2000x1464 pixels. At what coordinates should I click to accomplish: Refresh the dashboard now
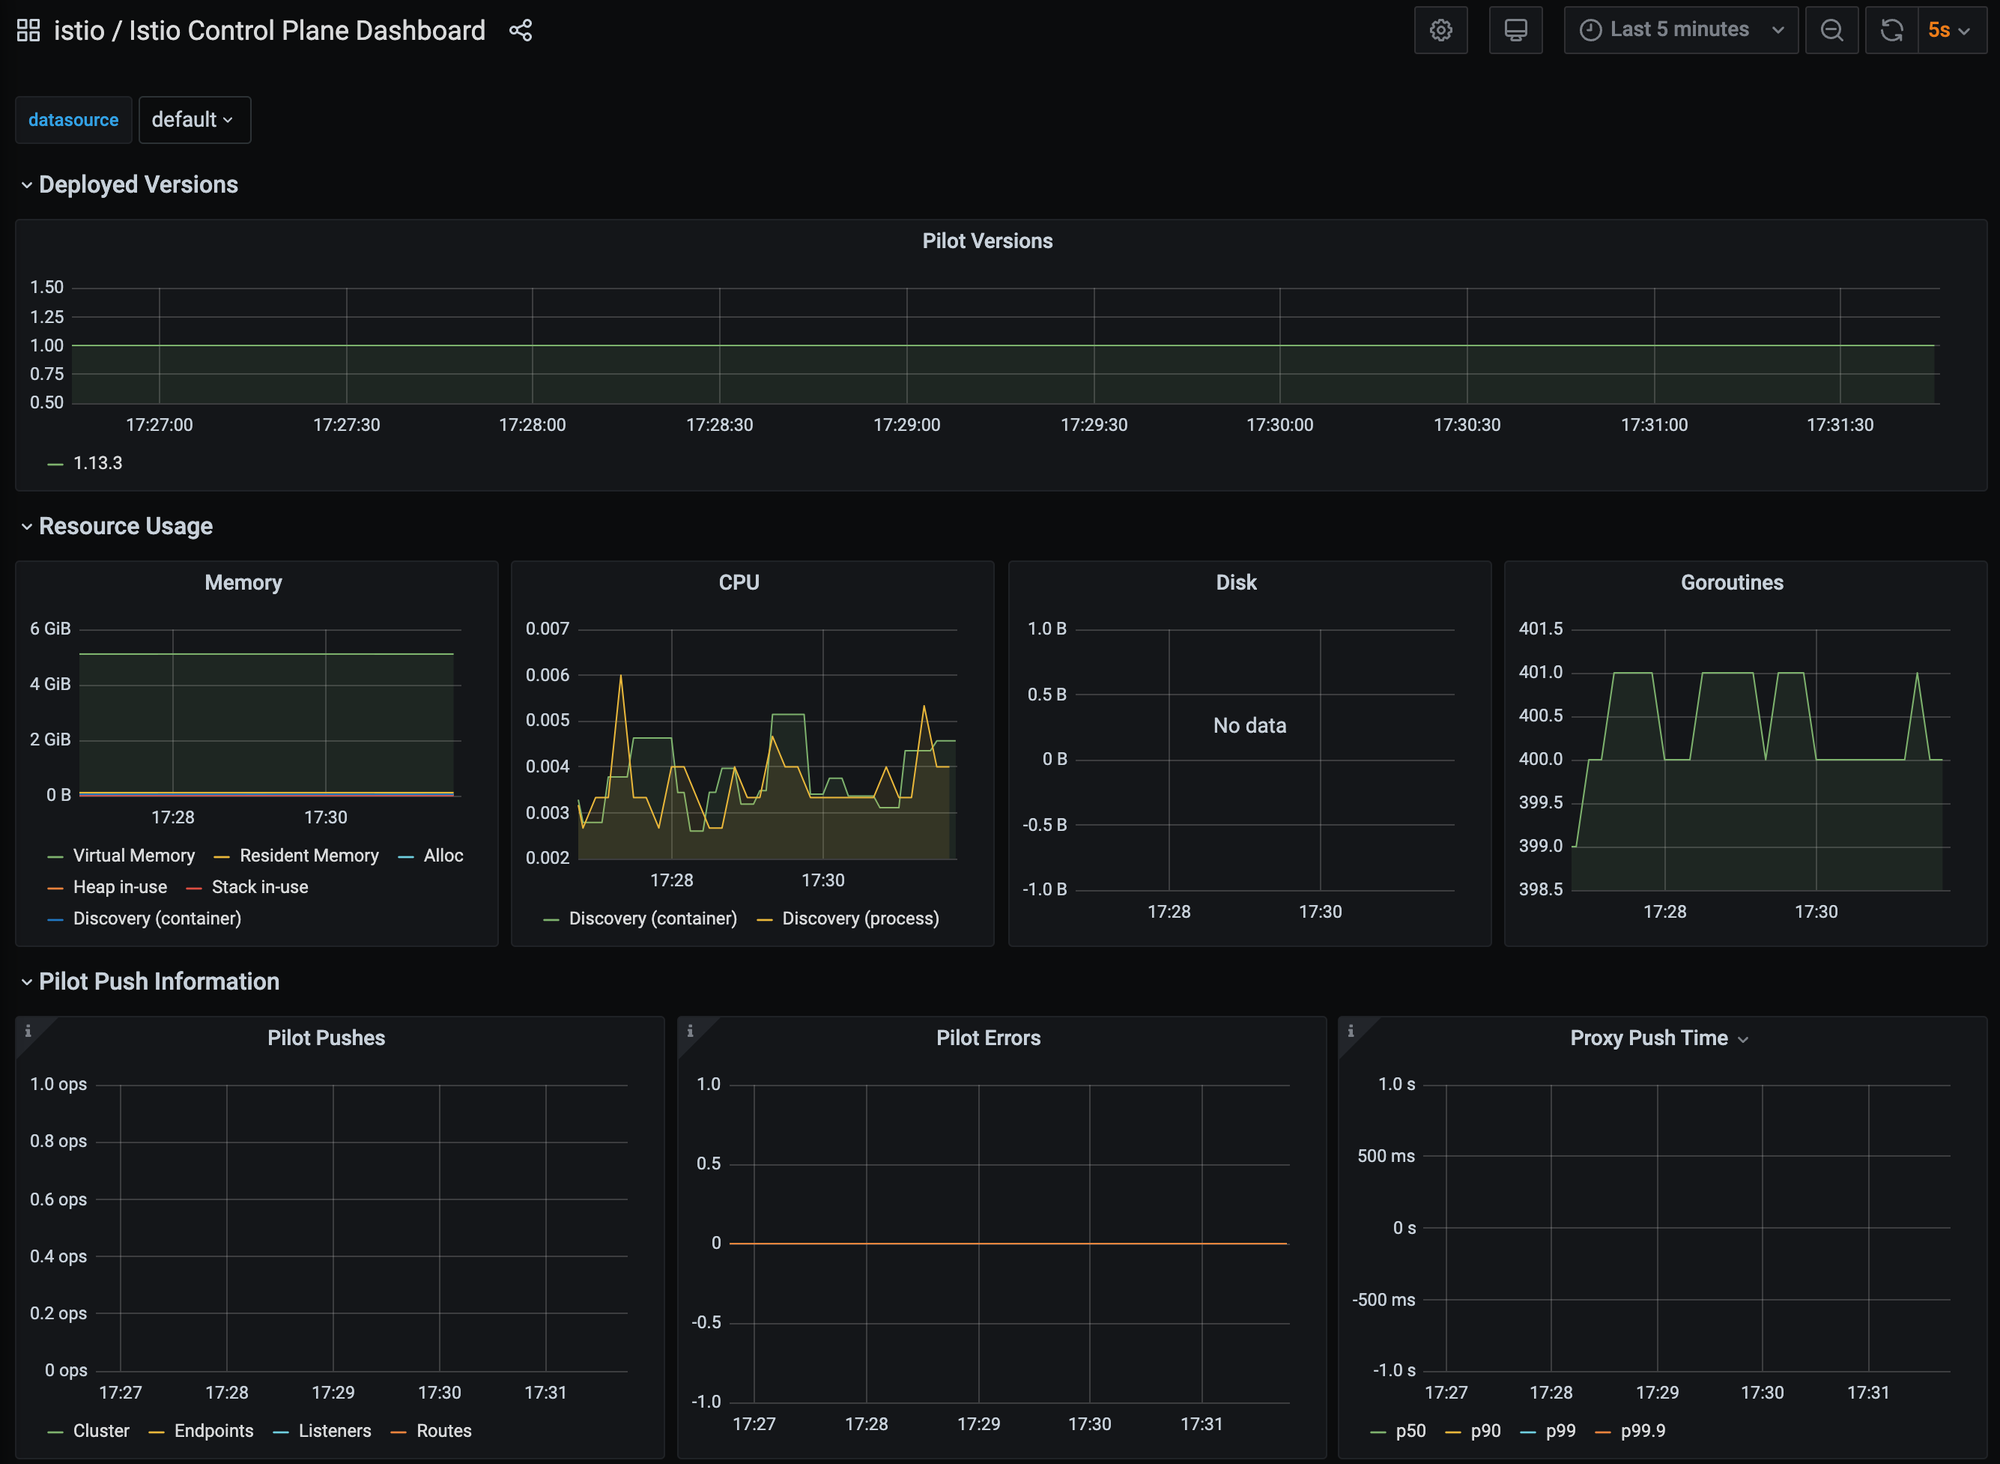click(x=1891, y=30)
